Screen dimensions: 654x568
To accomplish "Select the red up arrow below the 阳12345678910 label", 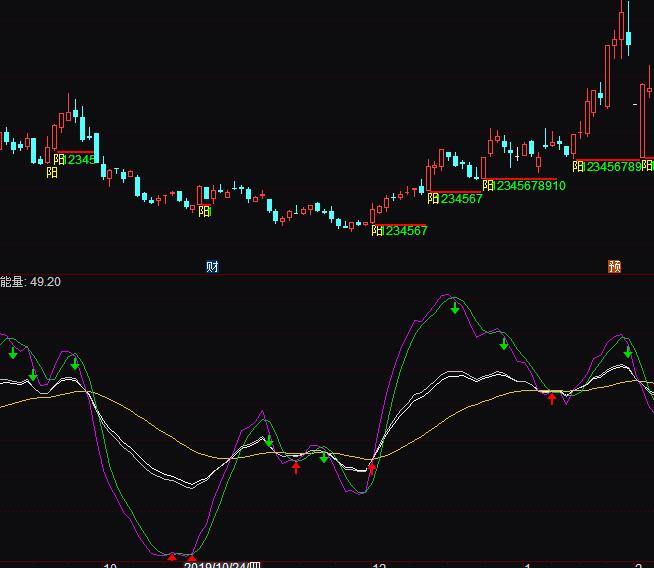I will click(551, 399).
